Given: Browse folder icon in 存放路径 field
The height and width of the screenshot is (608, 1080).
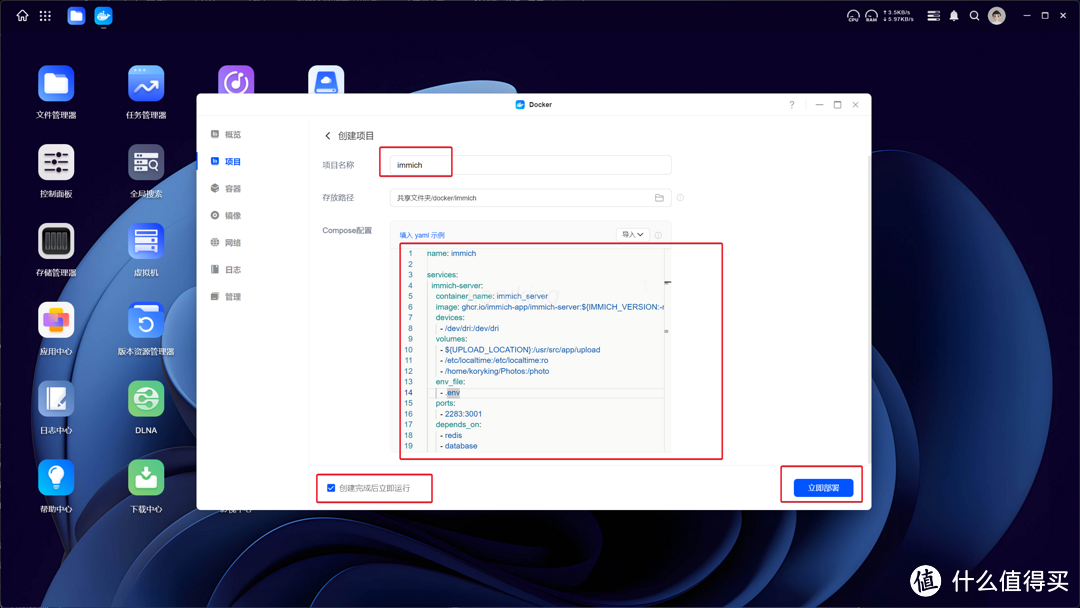Looking at the screenshot, I should point(659,198).
